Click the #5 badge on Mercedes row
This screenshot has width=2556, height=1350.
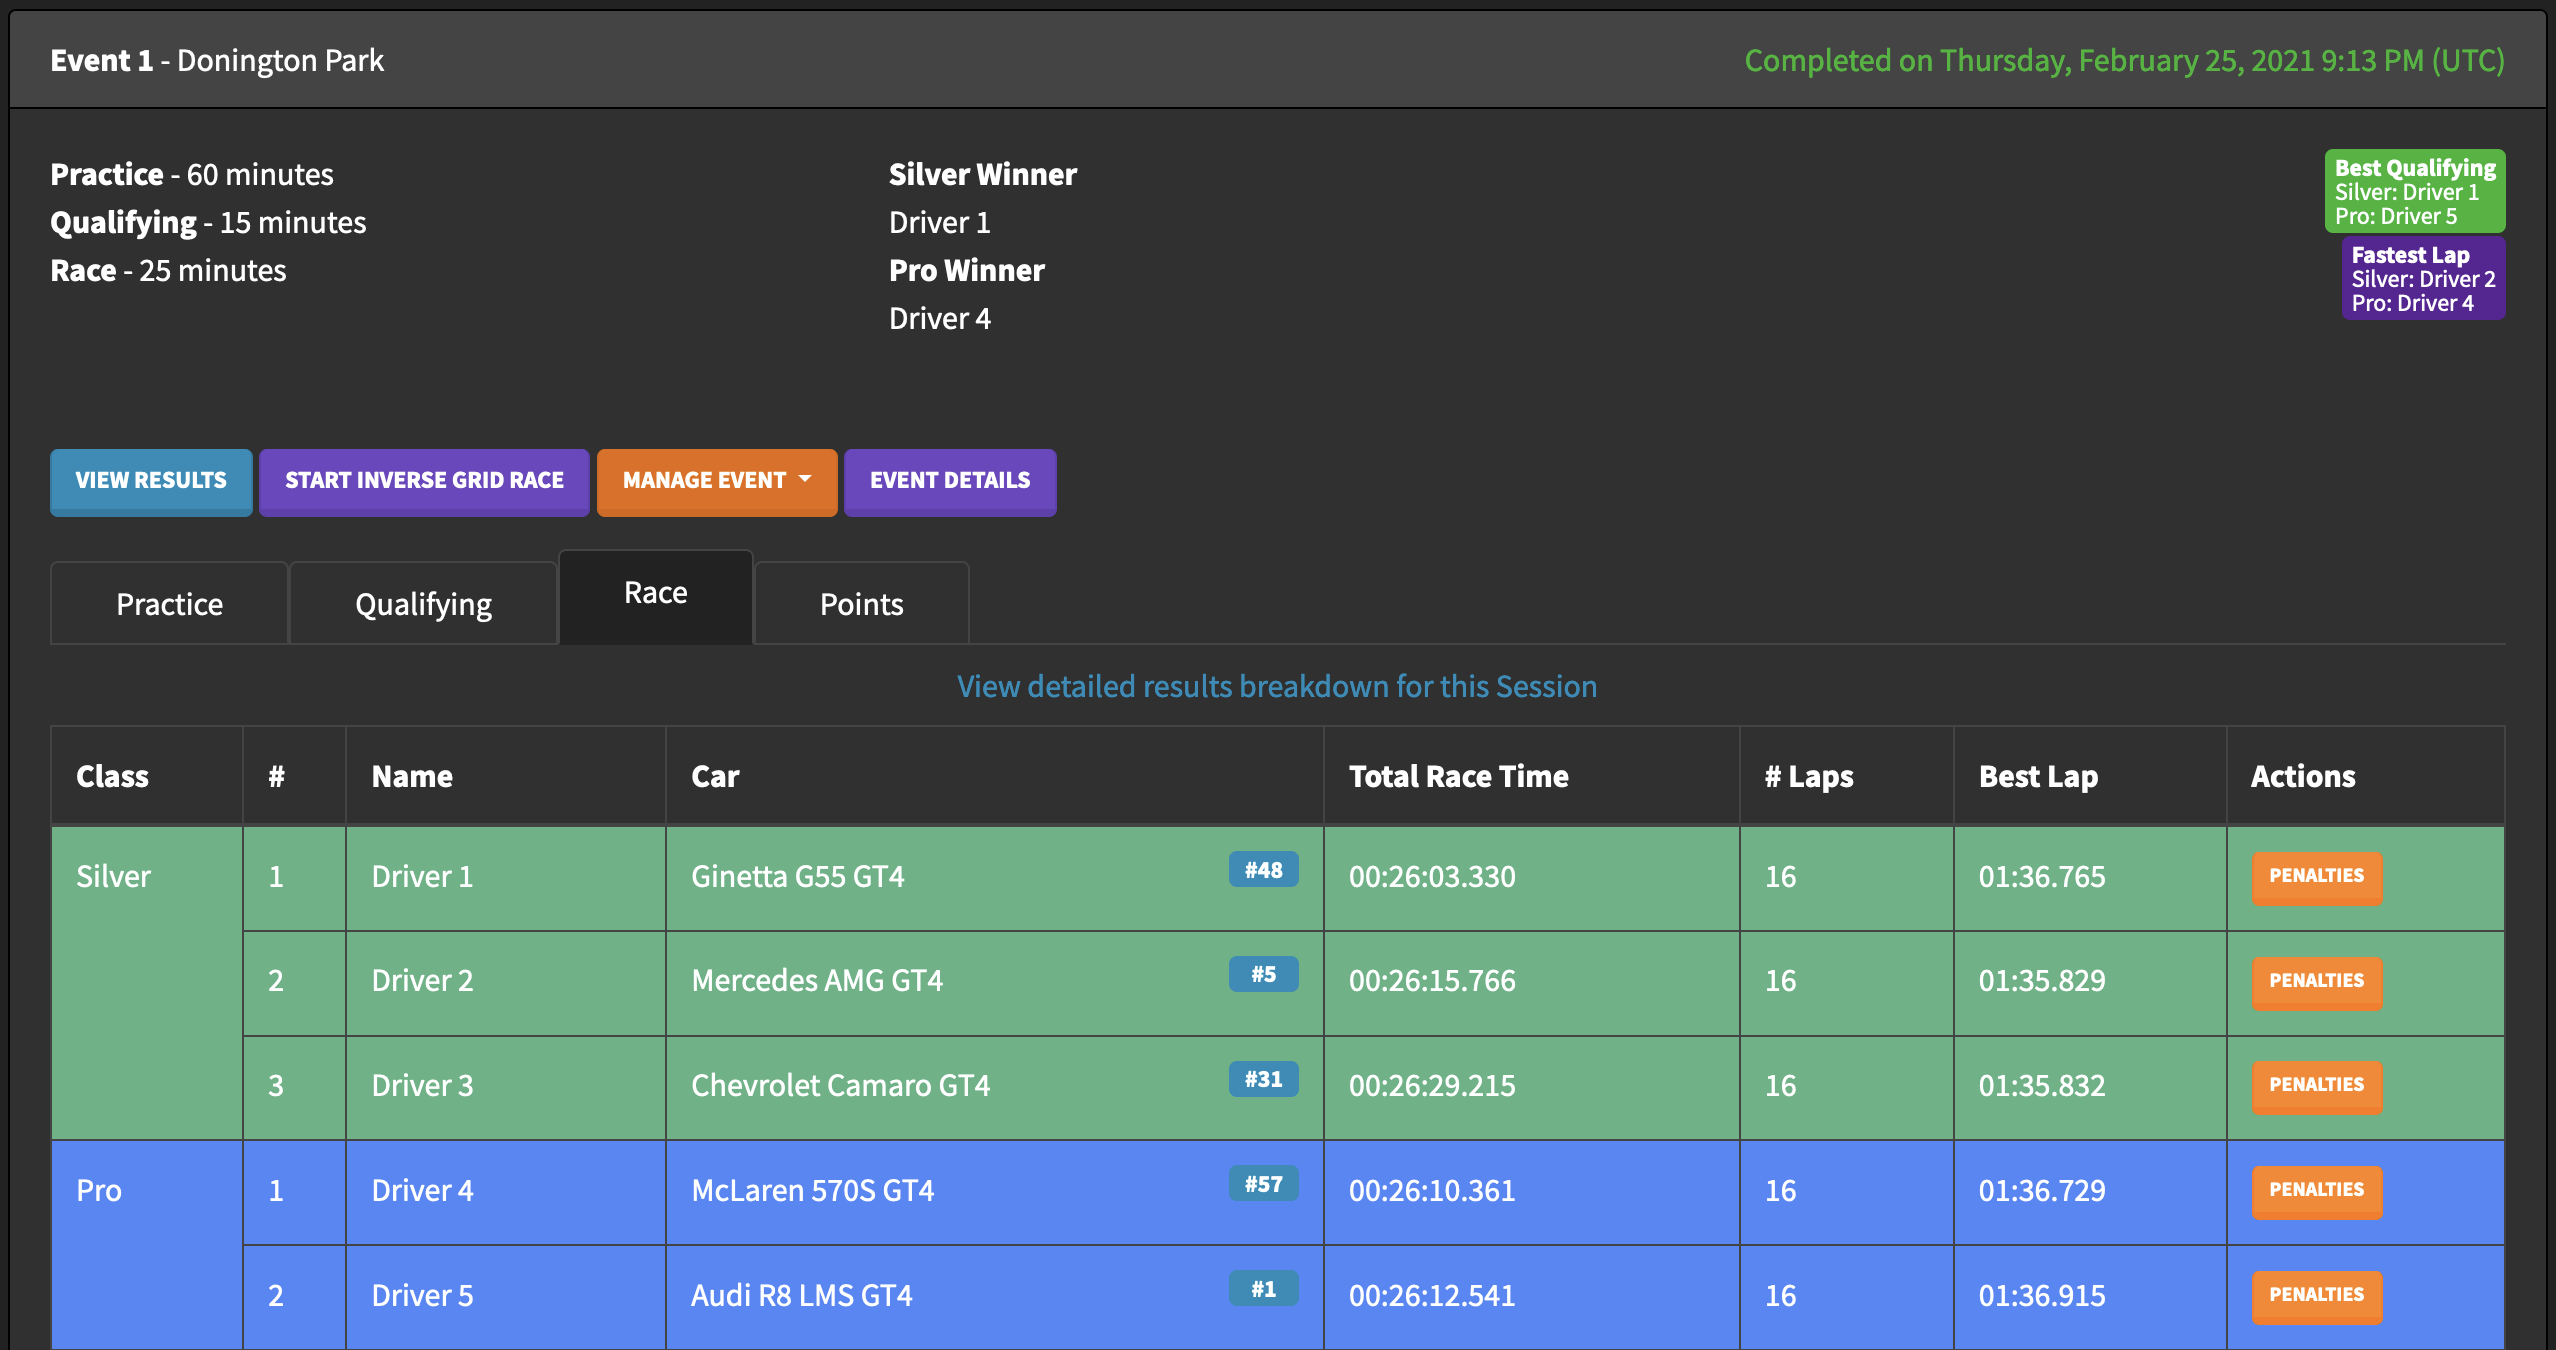click(1263, 974)
